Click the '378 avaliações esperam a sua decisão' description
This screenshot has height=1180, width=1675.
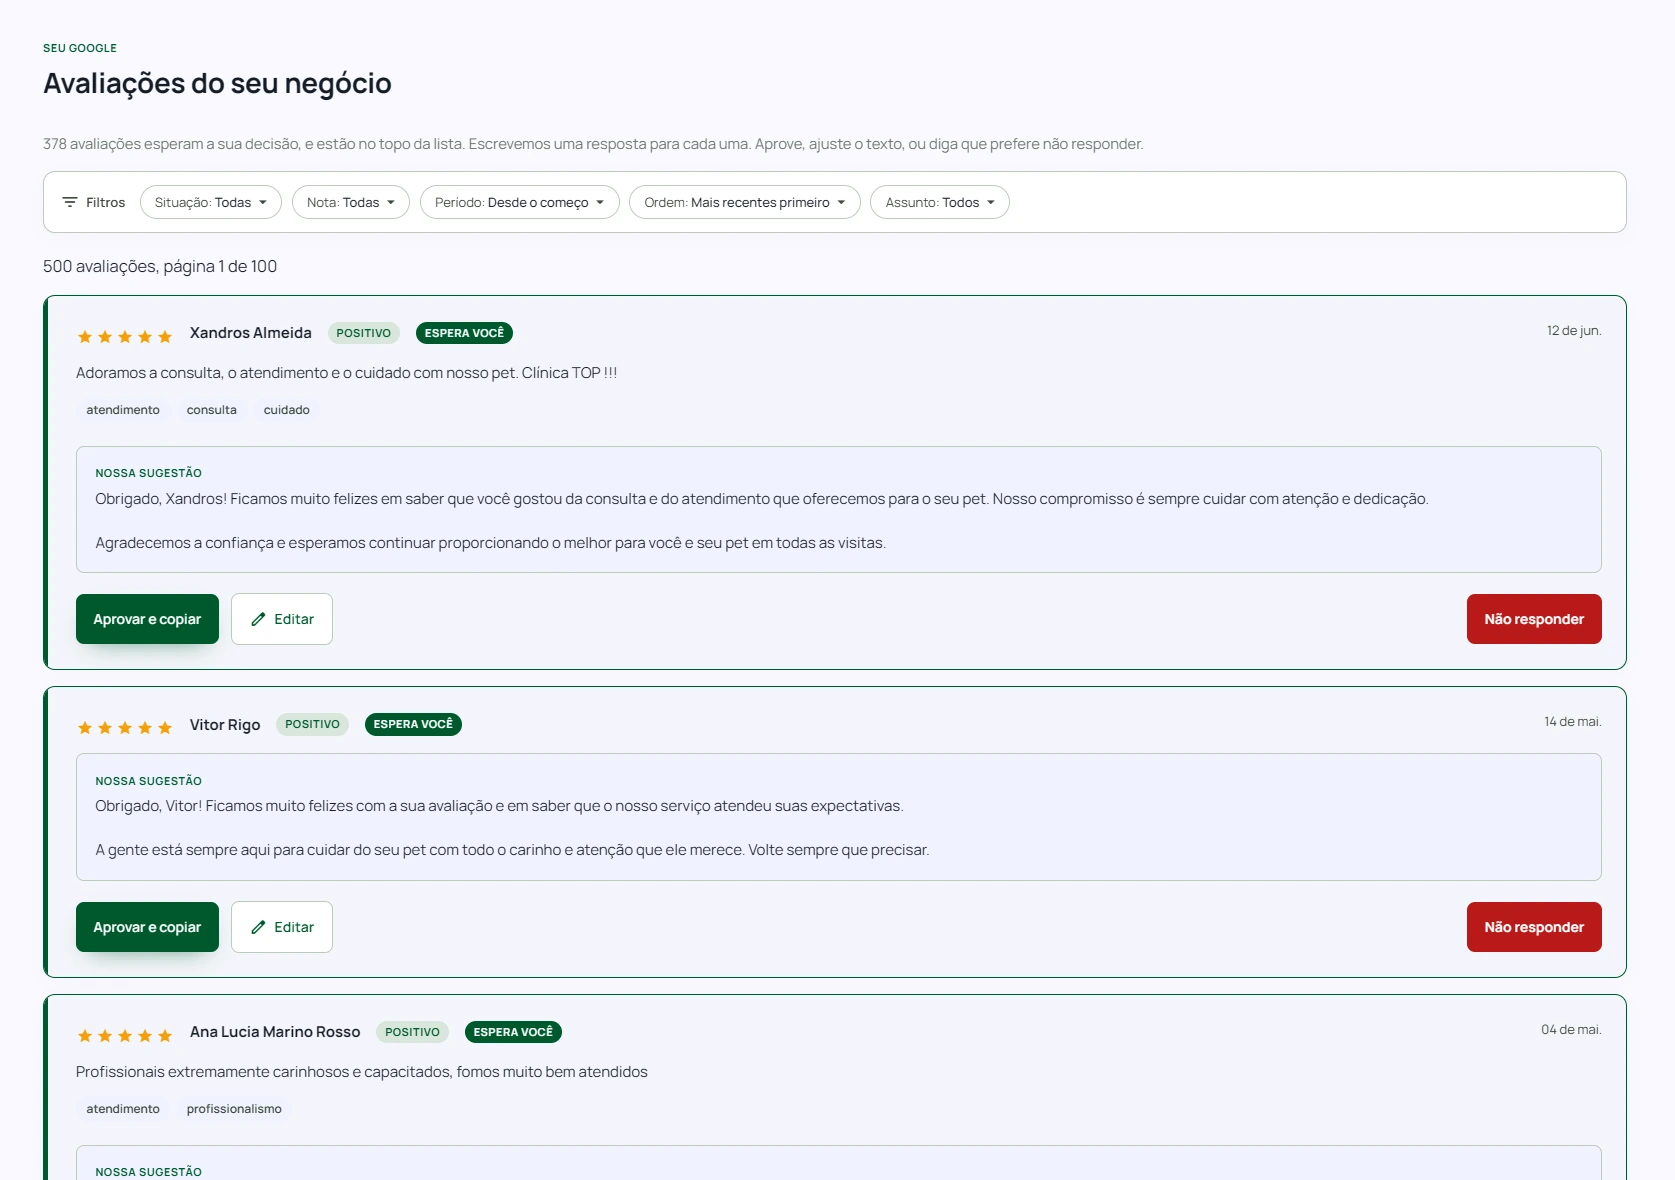(x=593, y=144)
